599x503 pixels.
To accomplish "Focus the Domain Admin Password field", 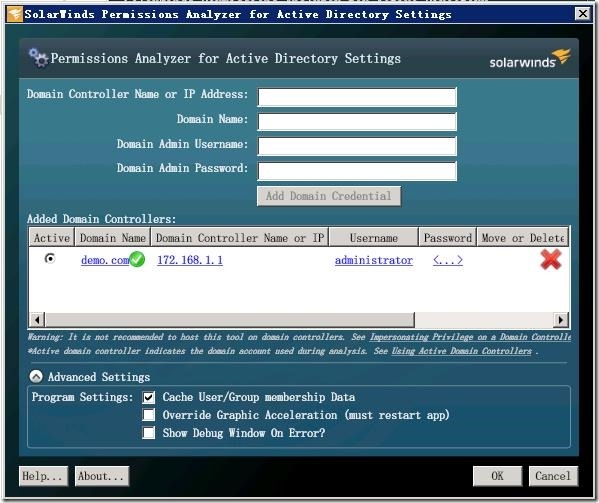I will point(357,171).
